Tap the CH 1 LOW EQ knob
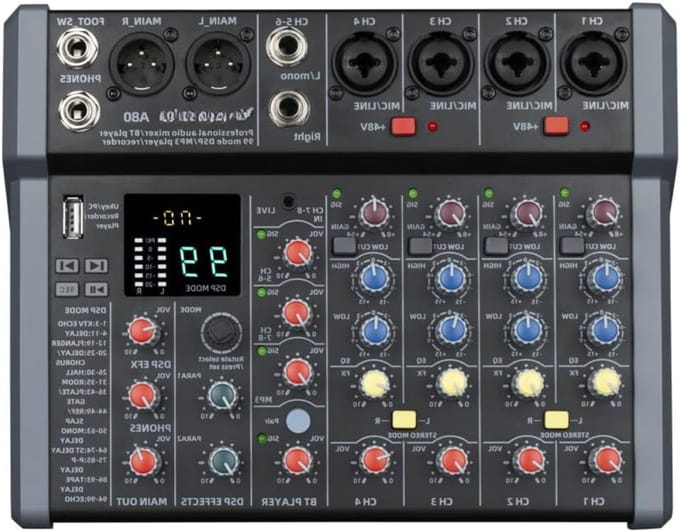Image resolution: width=680 pixels, height=531 pixels. 605,331
